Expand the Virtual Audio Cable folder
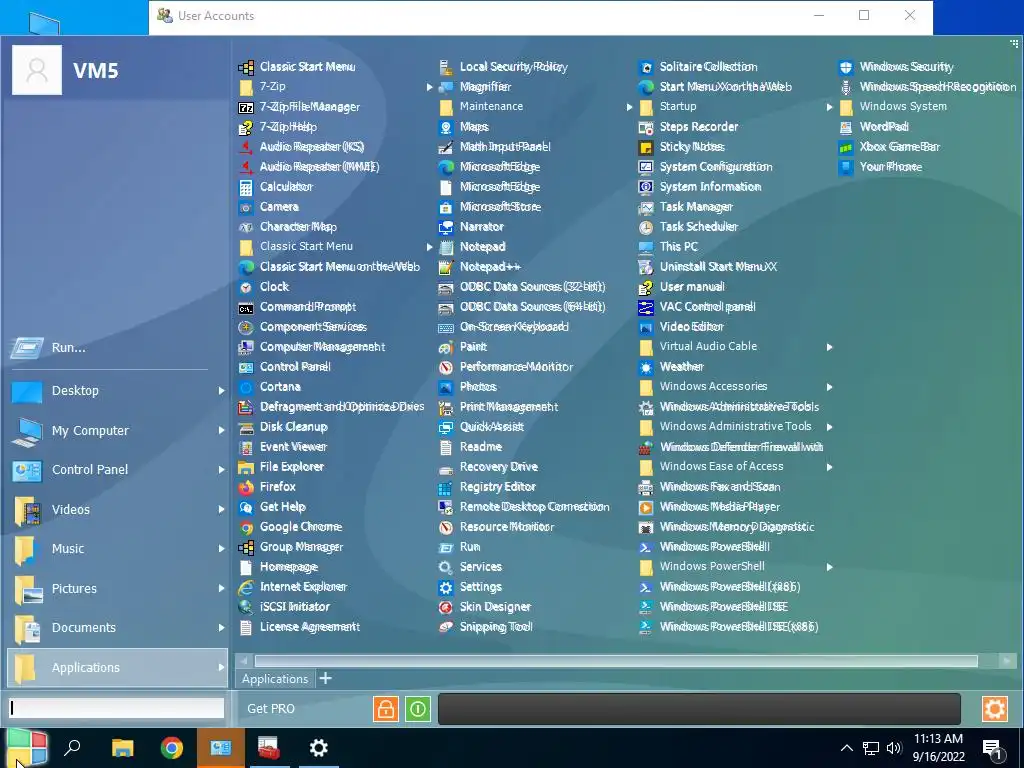 [735, 347]
